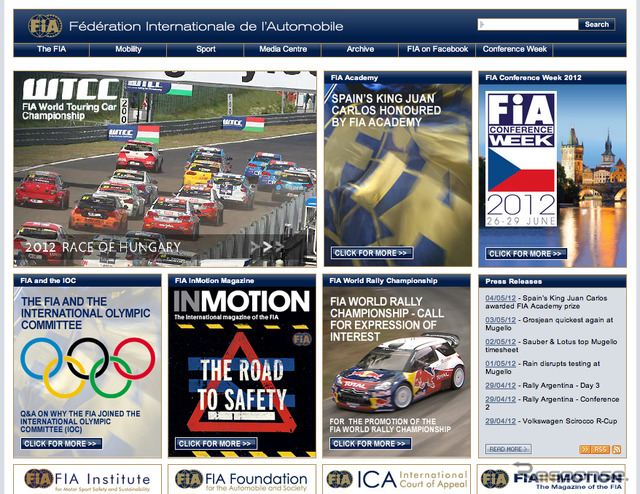Click the Search button

[596, 24]
